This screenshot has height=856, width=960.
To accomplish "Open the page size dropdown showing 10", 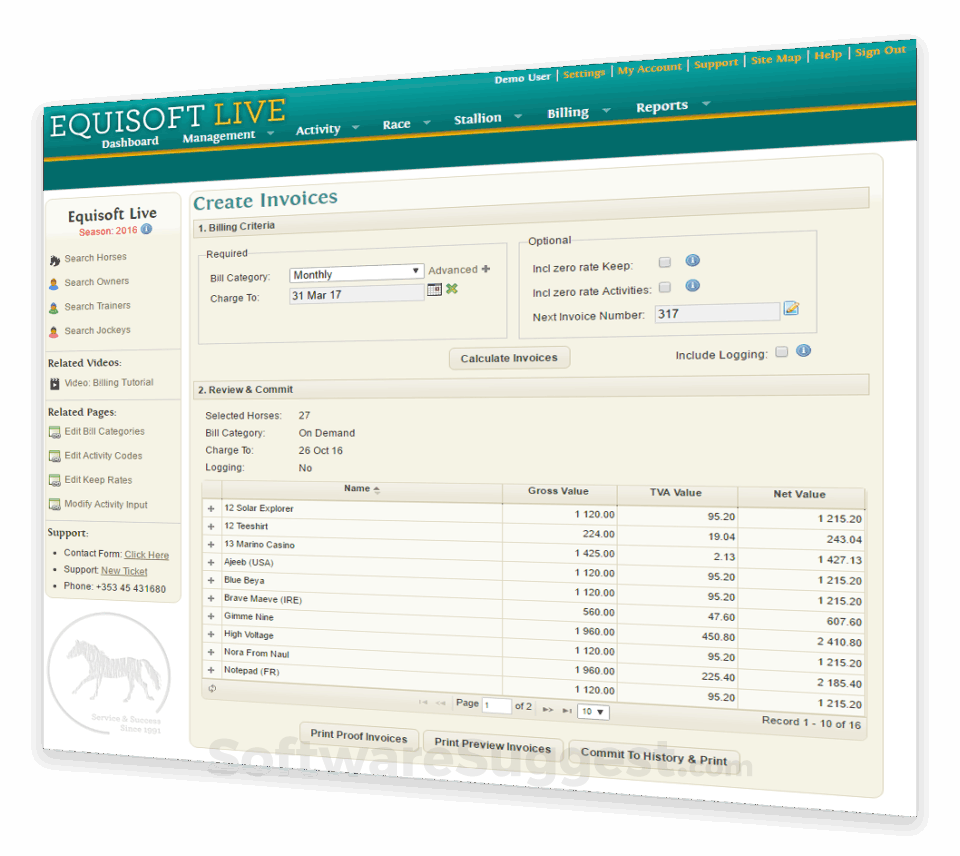I will (595, 711).
